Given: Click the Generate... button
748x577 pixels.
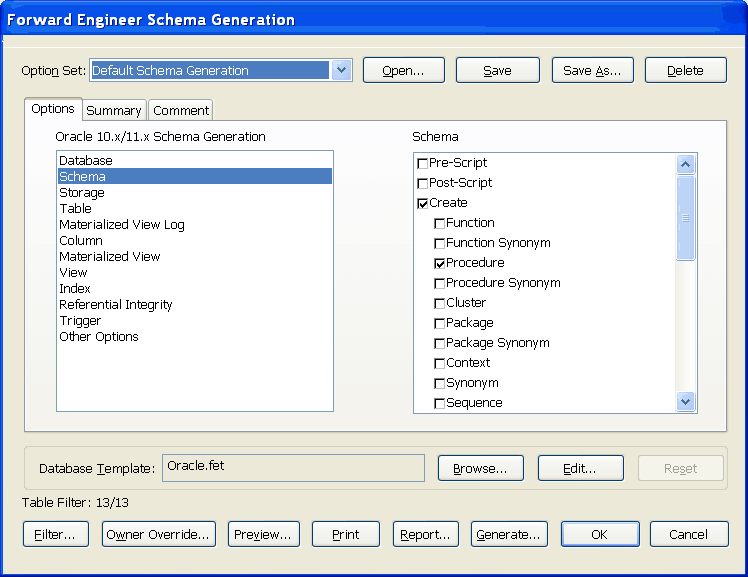Looking at the screenshot, I should (510, 534).
